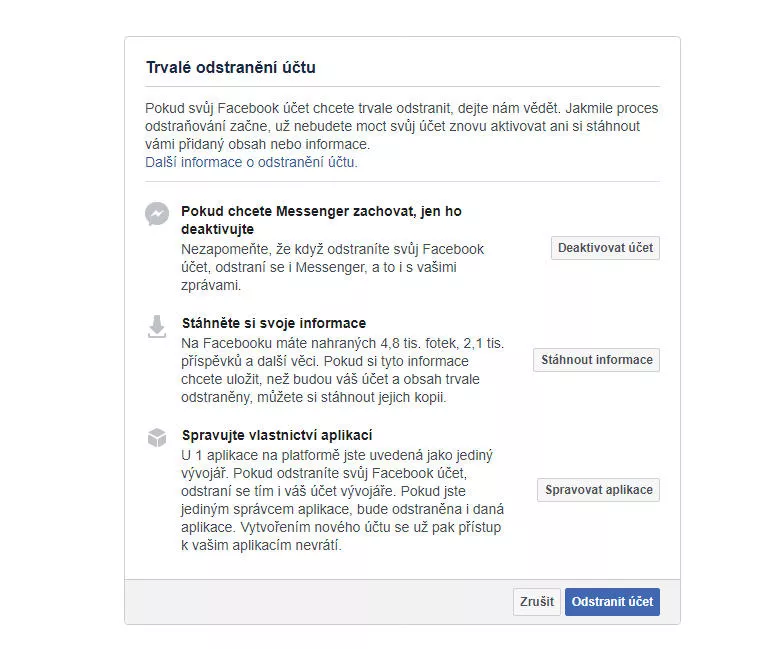The image size is (758, 649).
Task: Click the divider line below the dialog title
Action: click(402, 87)
